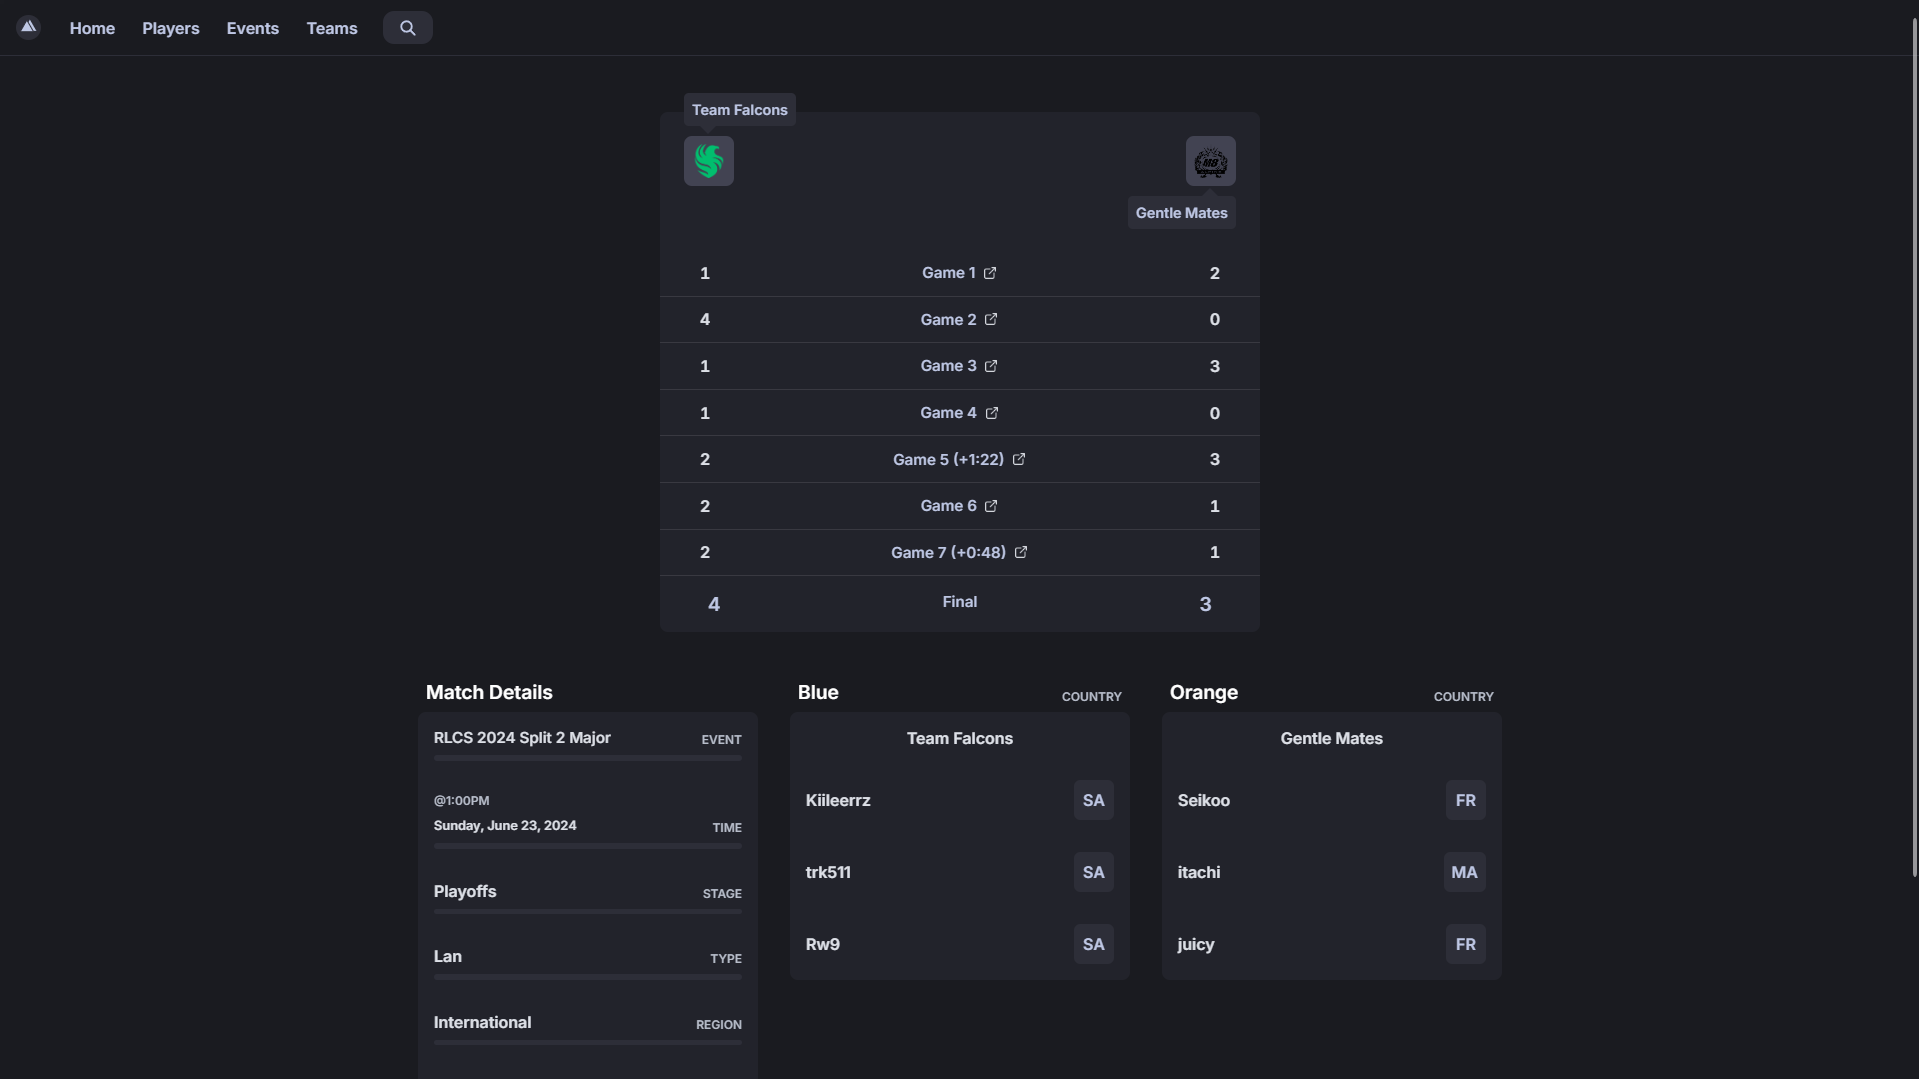
Task: Click the Gentle Mates team logo
Action: [x=1210, y=161]
